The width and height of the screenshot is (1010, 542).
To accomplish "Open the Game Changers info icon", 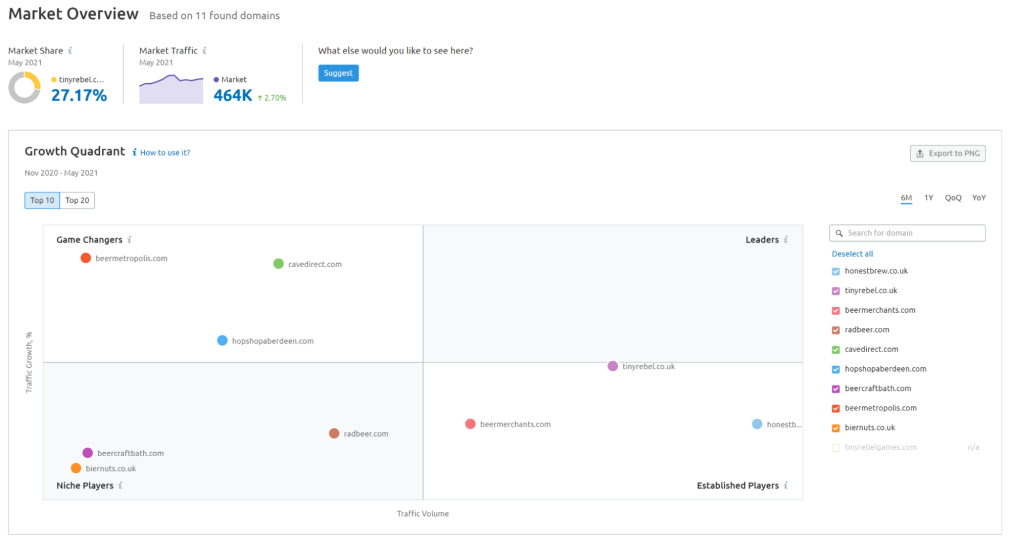I will [x=129, y=240].
